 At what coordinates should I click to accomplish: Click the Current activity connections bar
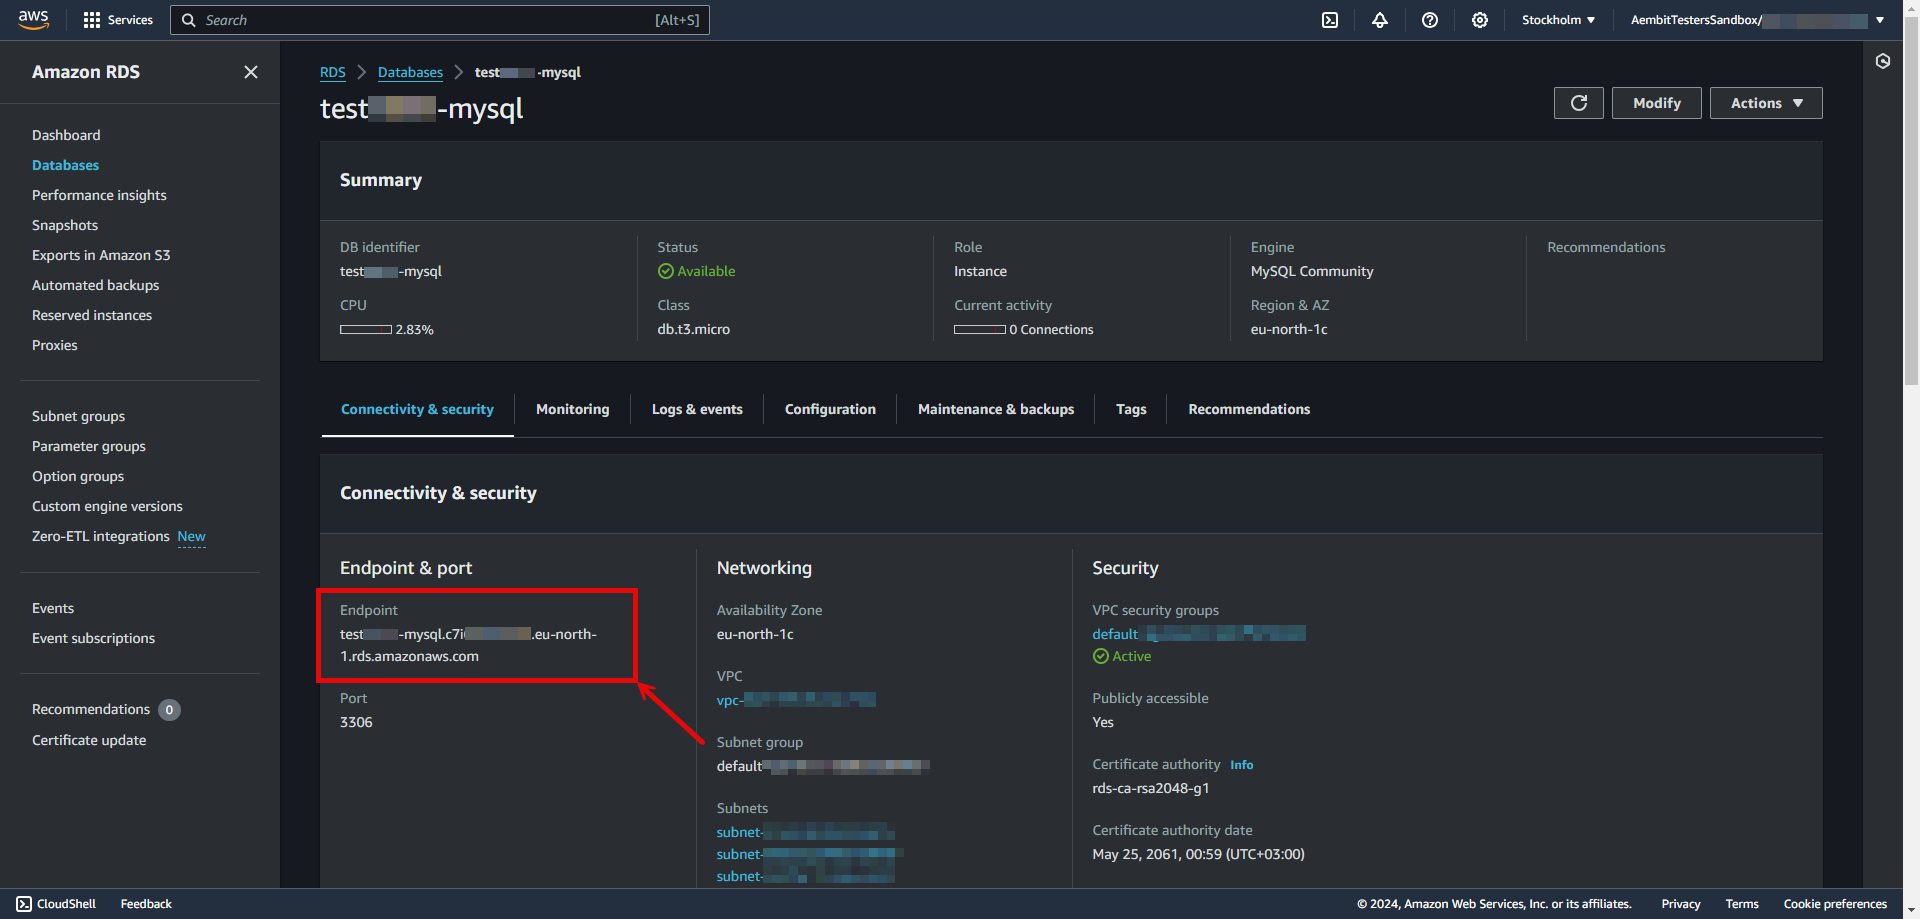tap(980, 329)
